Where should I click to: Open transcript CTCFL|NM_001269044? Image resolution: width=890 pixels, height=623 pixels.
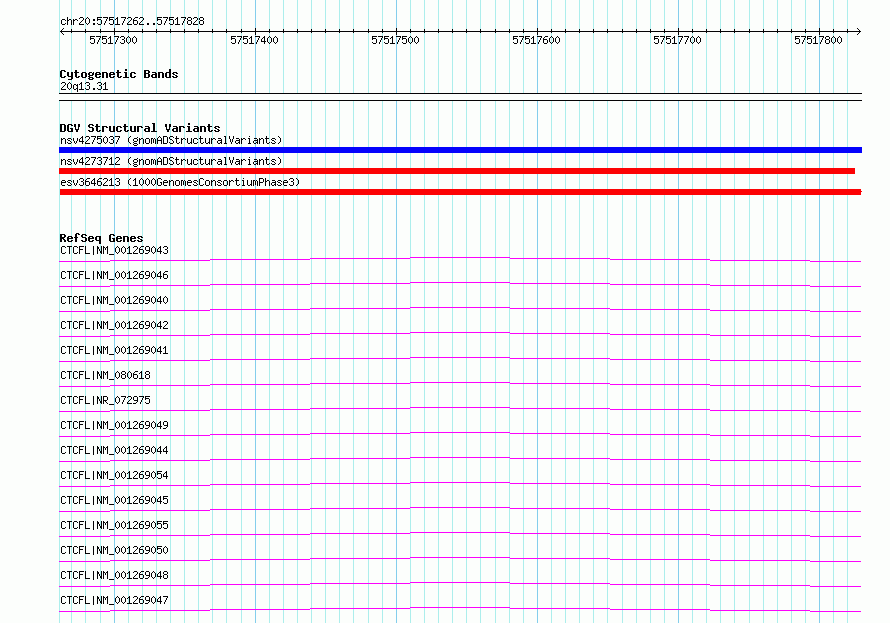click(114, 451)
